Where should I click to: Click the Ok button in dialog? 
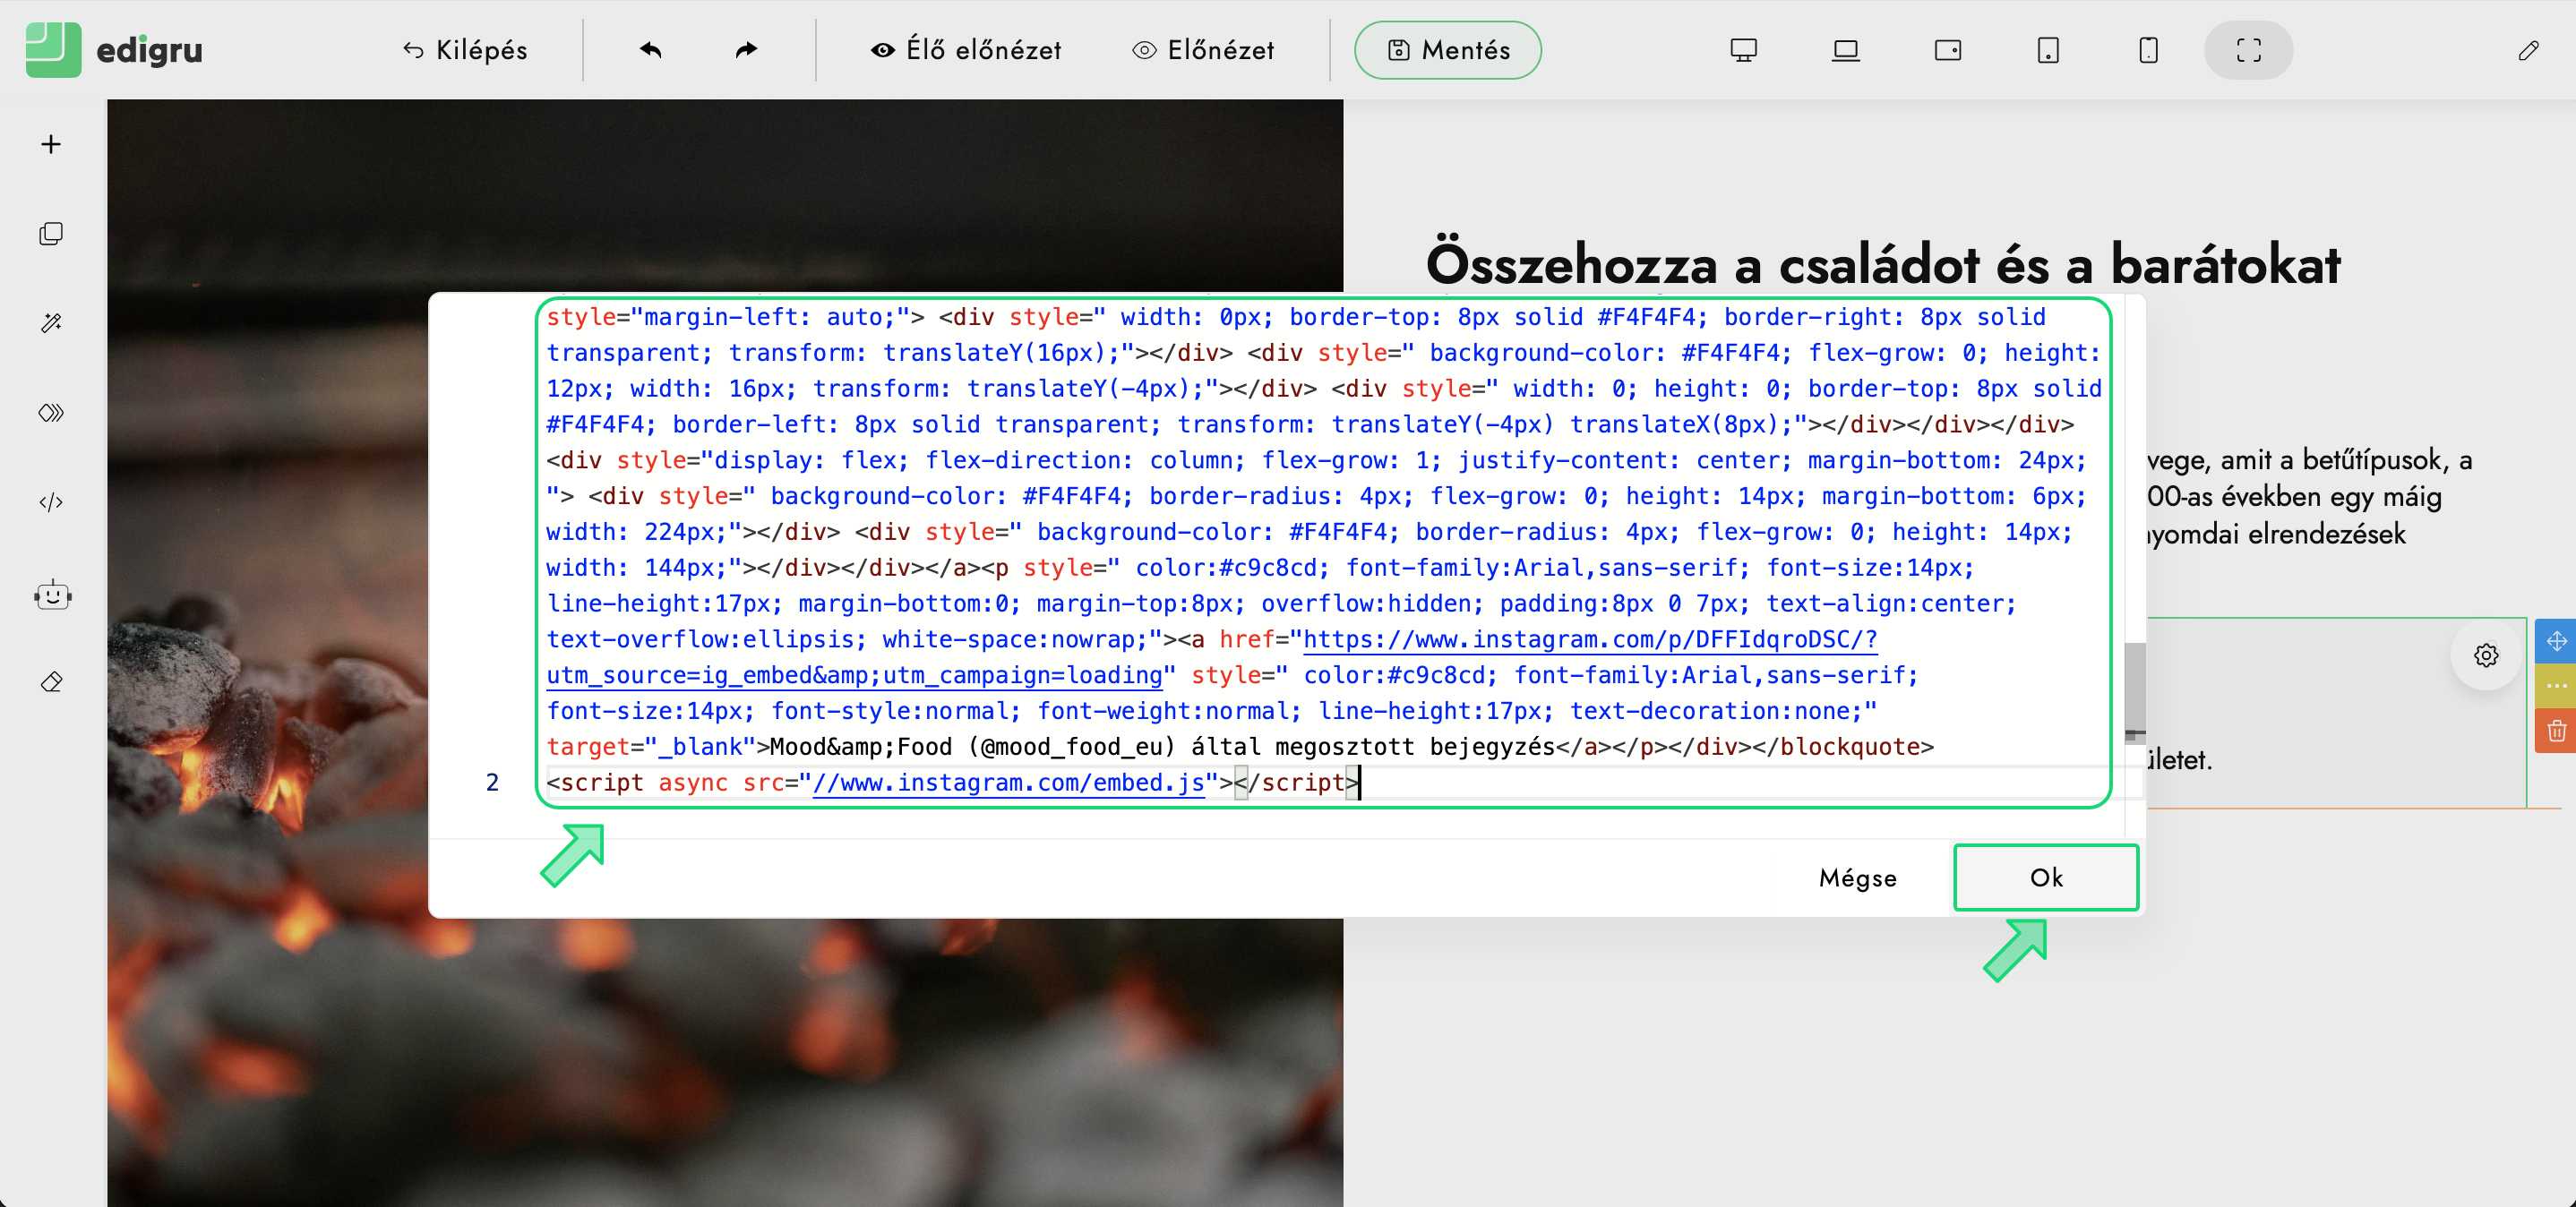pyautogui.click(x=2045, y=877)
